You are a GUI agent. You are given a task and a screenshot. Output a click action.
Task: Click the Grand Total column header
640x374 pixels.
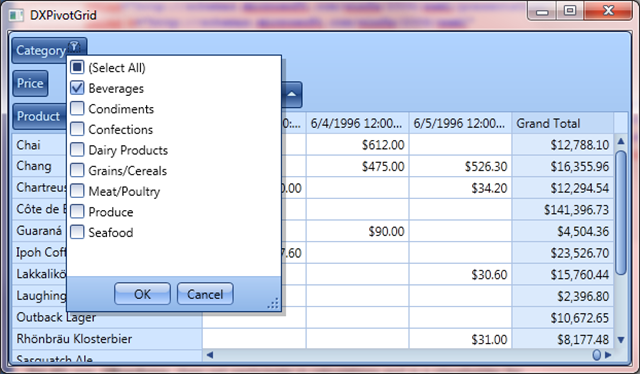(x=563, y=123)
